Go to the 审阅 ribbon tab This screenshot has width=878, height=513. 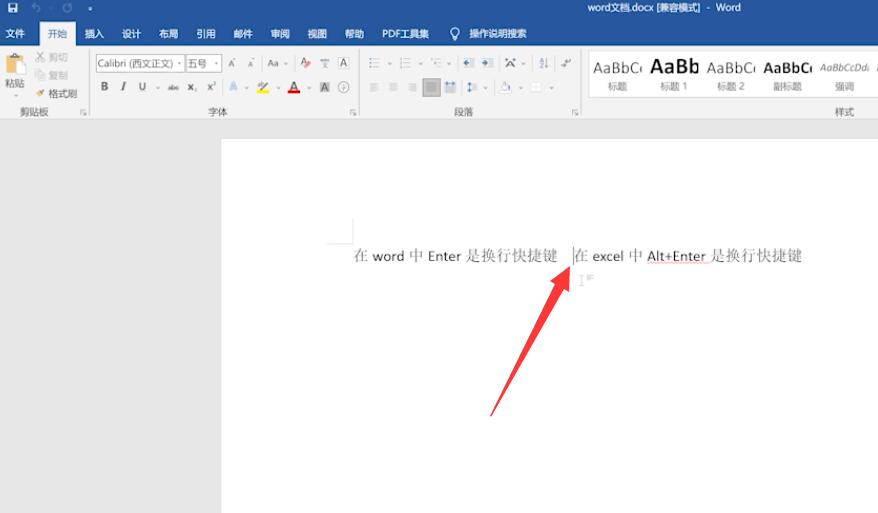[x=280, y=34]
